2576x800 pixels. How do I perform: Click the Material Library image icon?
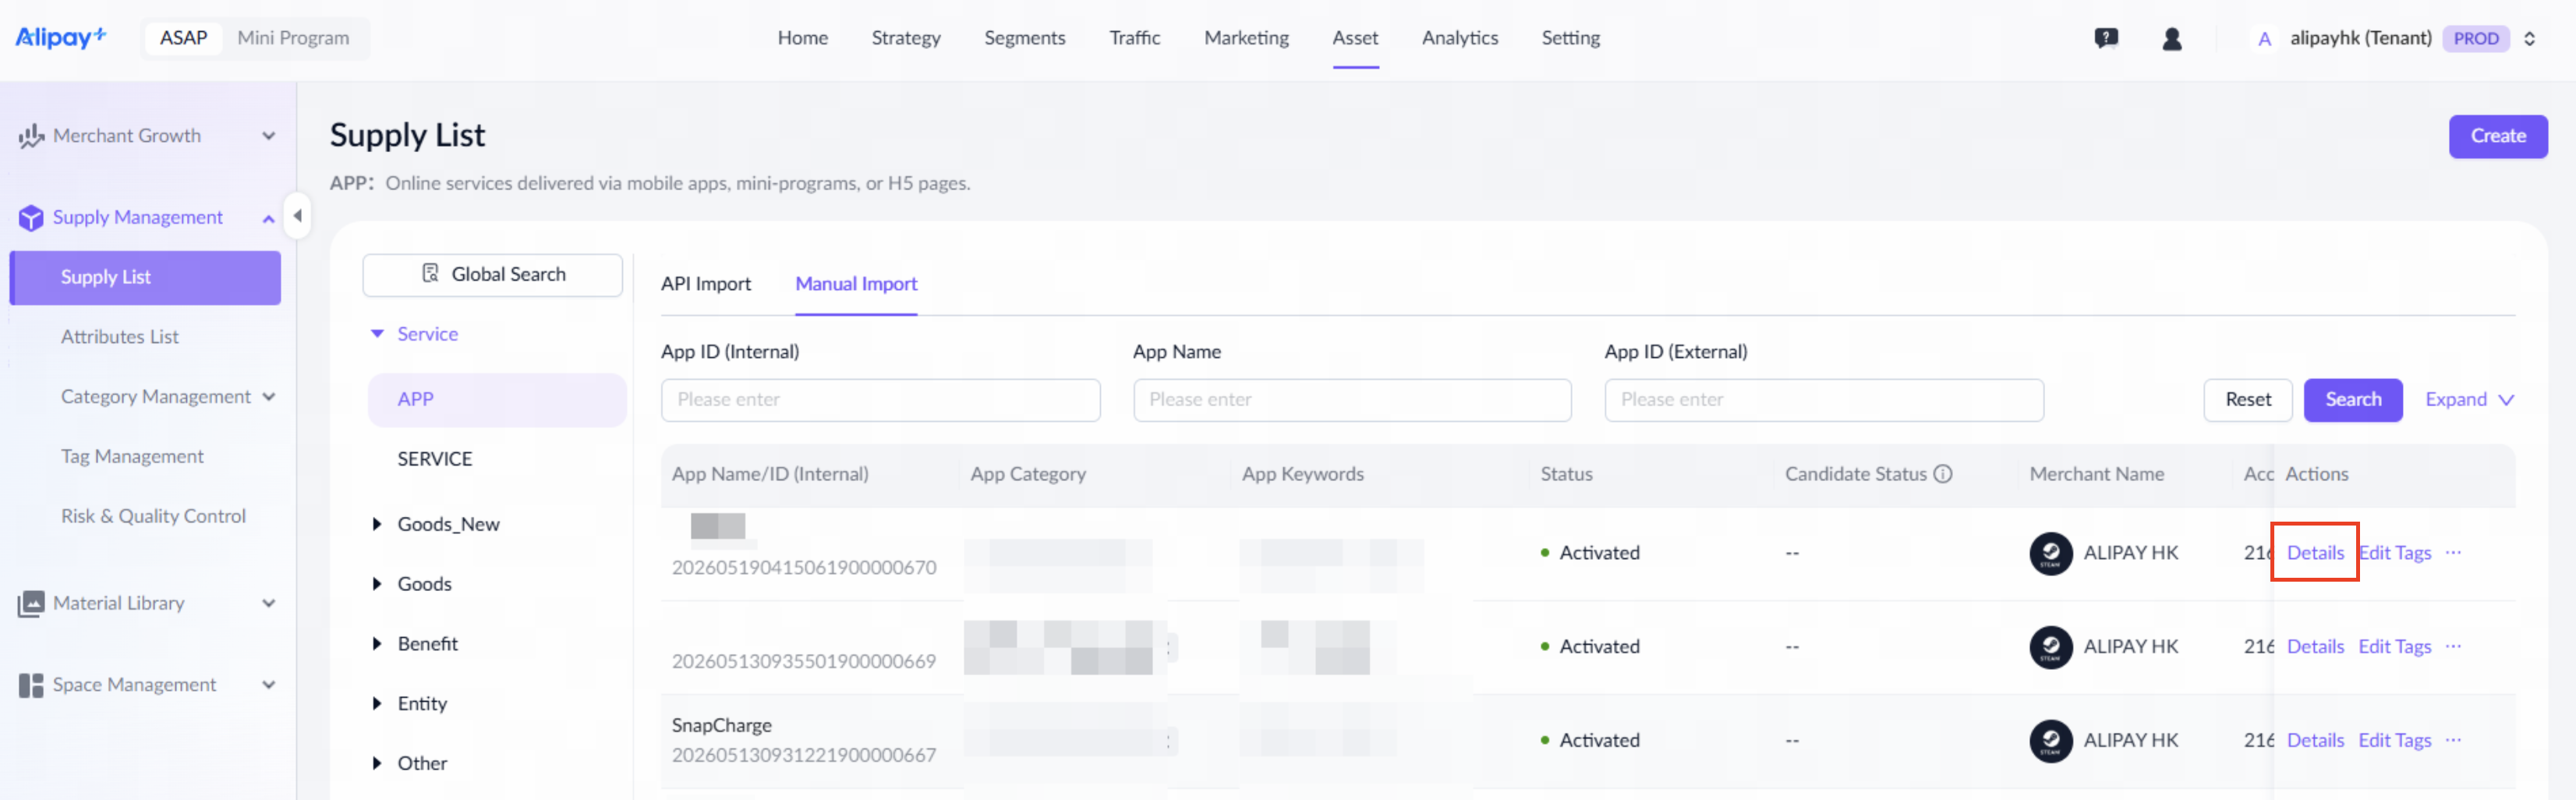tap(30, 603)
